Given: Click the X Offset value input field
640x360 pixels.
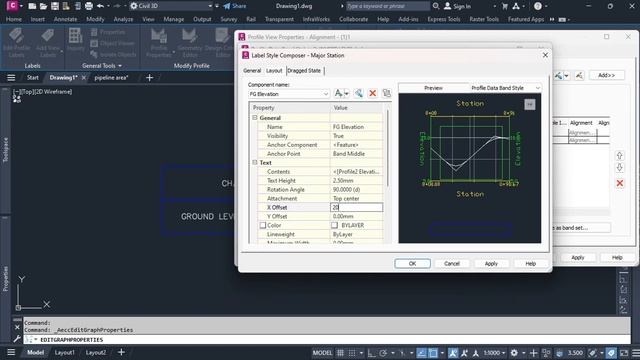Looking at the screenshot, I should click(356, 207).
